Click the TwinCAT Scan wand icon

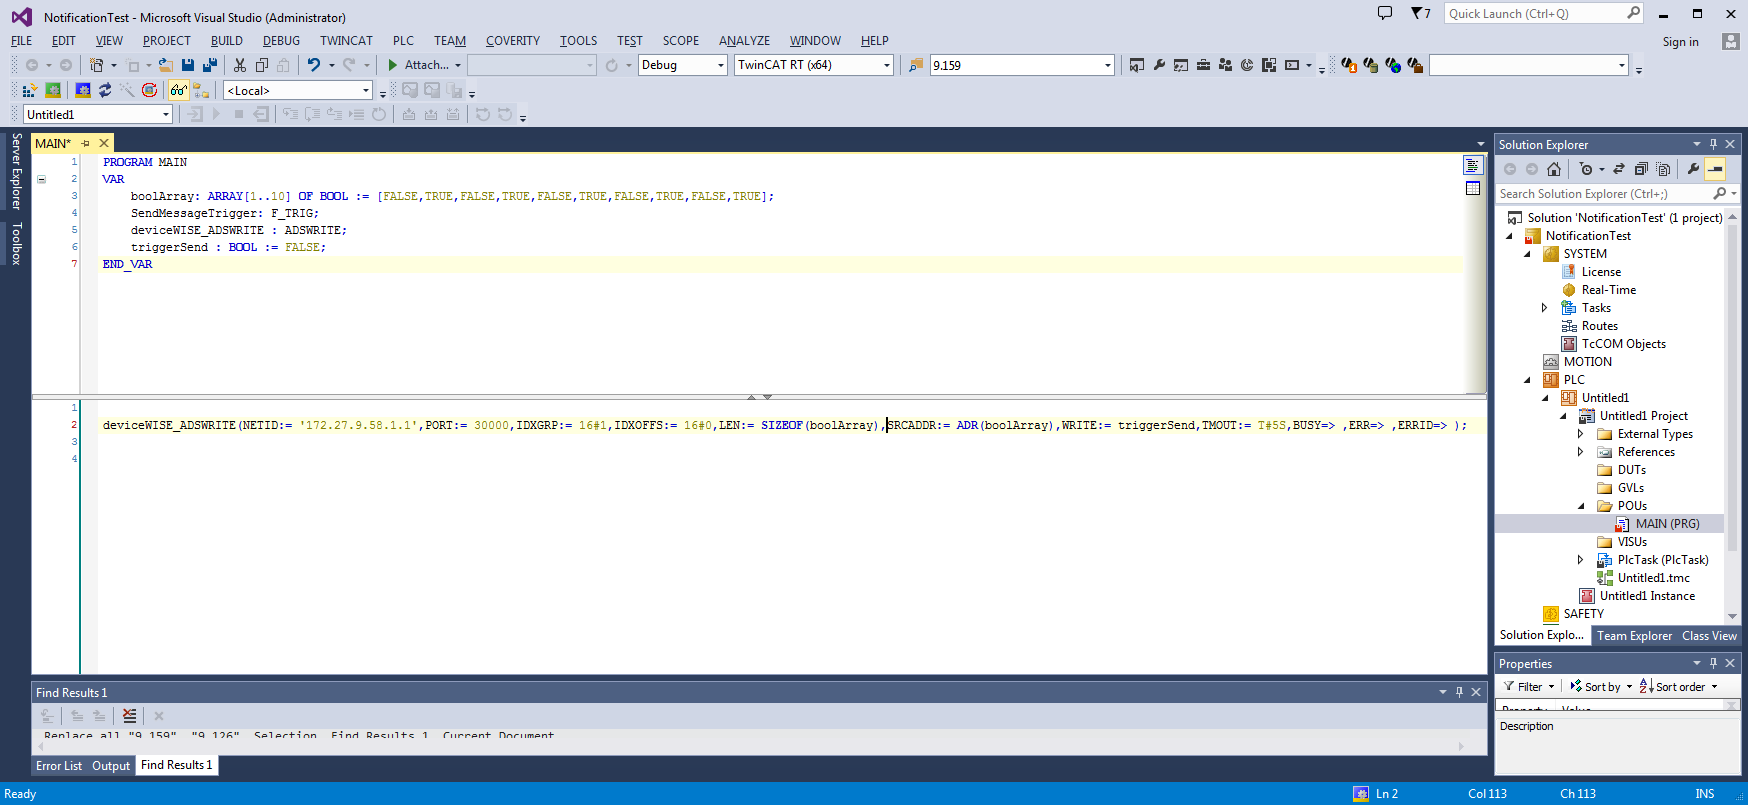point(127,90)
